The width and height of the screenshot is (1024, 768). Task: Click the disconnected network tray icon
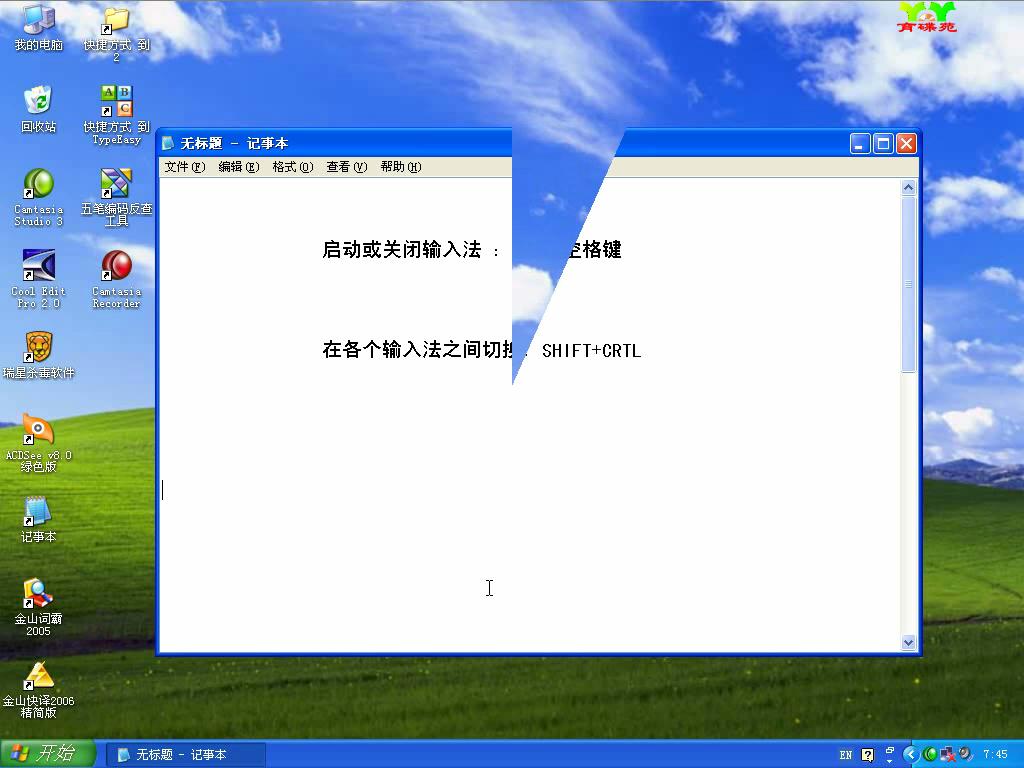pyautogui.click(x=948, y=756)
